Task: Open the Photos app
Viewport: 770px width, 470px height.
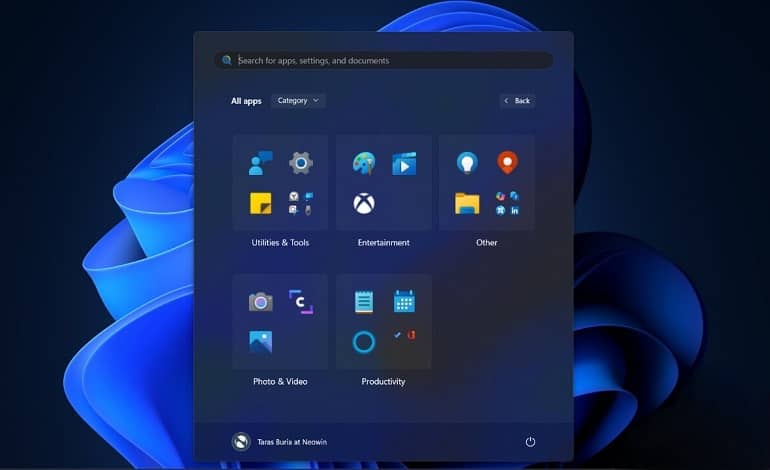Action: [260, 342]
